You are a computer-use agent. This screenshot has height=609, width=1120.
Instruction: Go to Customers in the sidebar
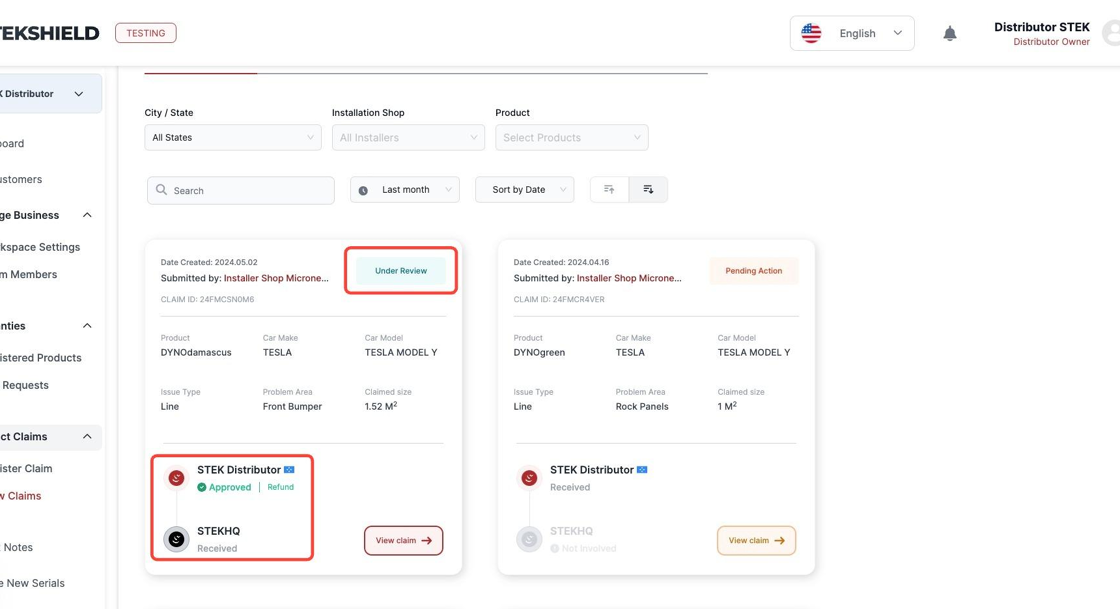21,179
